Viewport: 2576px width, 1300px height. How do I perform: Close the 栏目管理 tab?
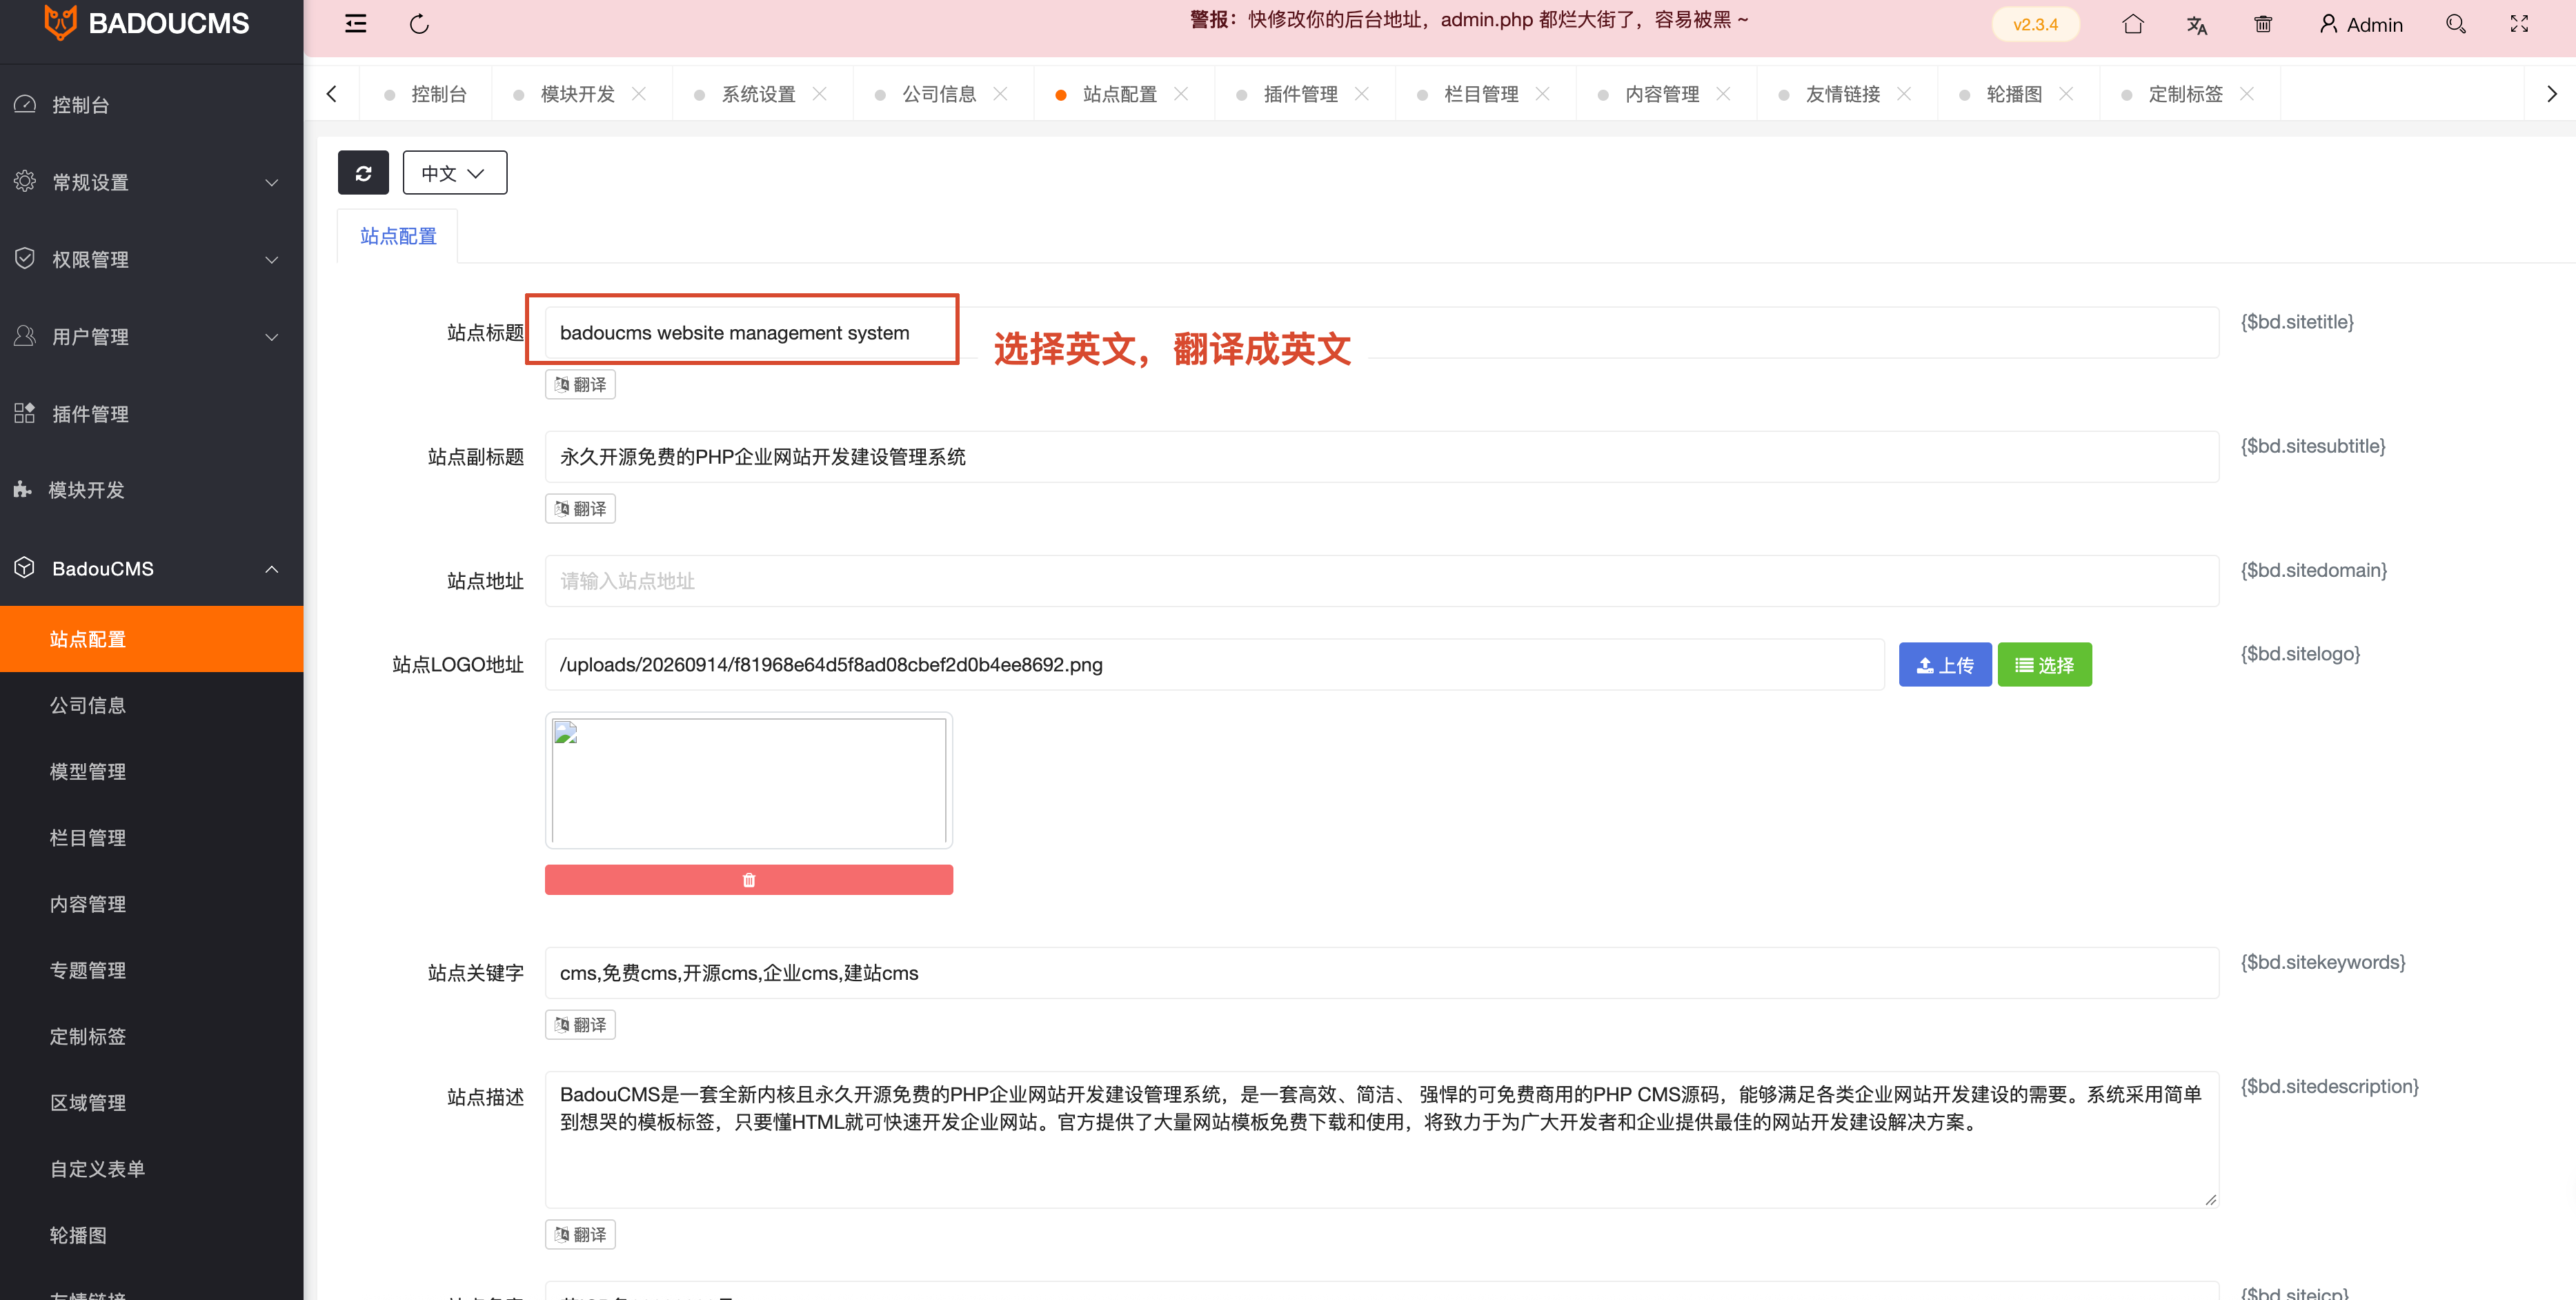point(1543,93)
